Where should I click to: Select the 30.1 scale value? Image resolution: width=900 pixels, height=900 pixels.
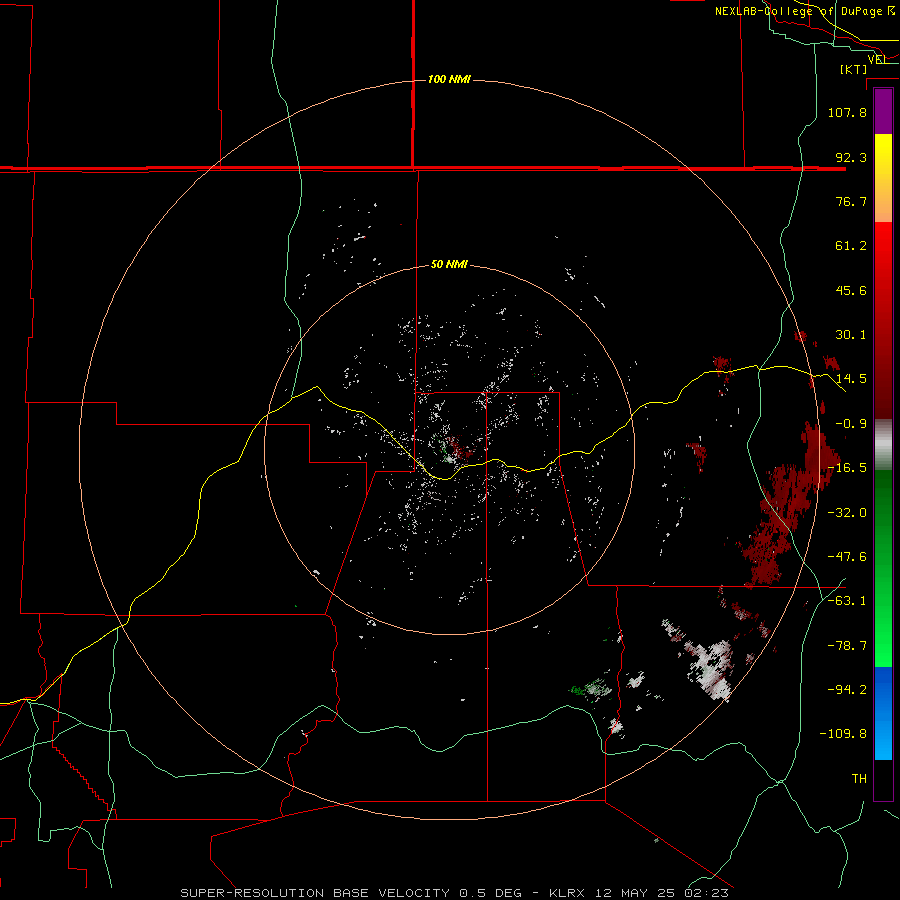(851, 335)
